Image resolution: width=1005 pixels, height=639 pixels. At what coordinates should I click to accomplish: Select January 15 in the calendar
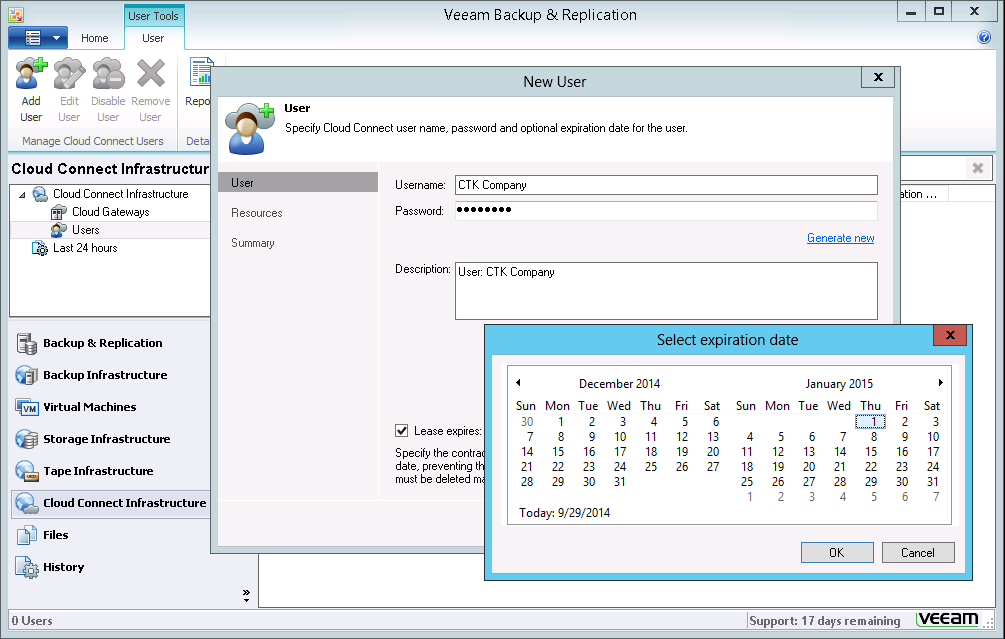[x=870, y=451]
